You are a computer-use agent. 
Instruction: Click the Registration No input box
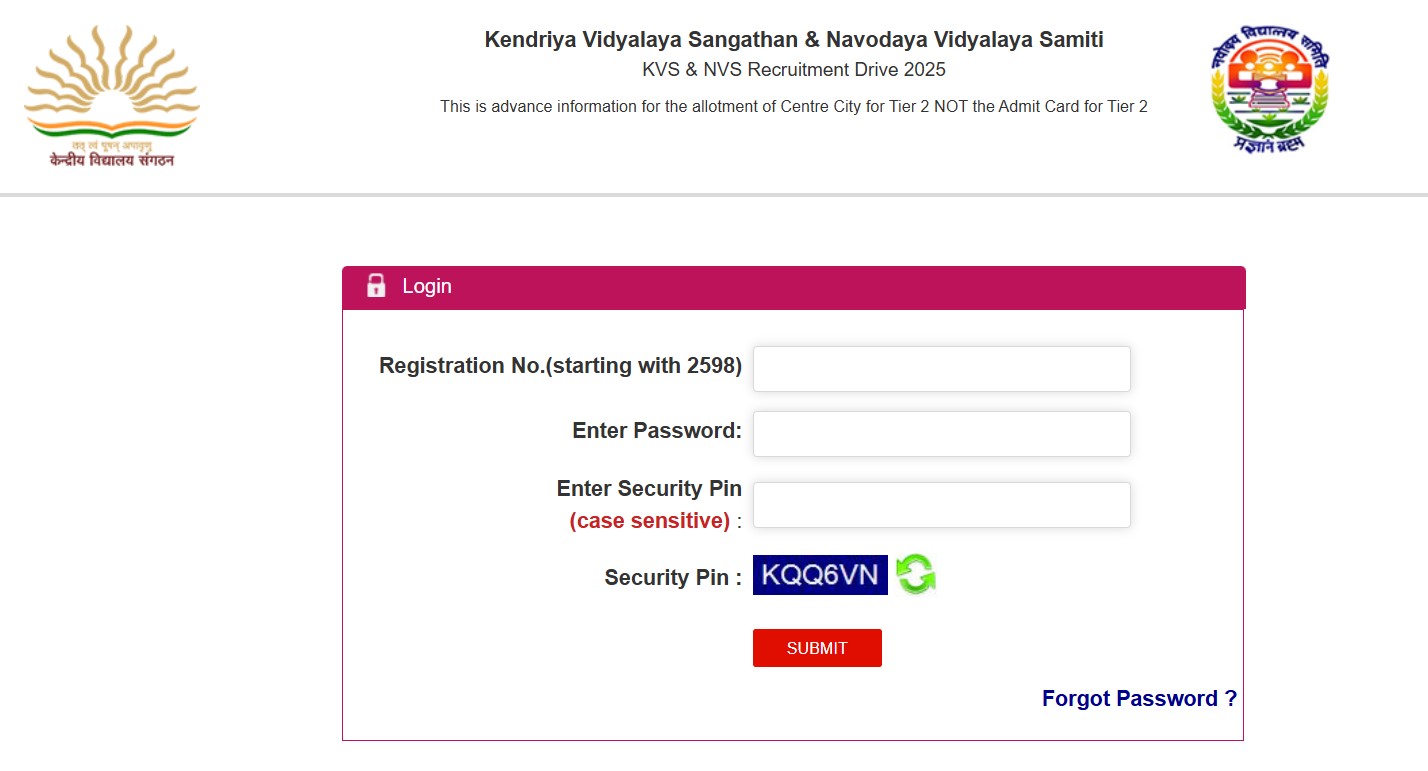pos(941,368)
